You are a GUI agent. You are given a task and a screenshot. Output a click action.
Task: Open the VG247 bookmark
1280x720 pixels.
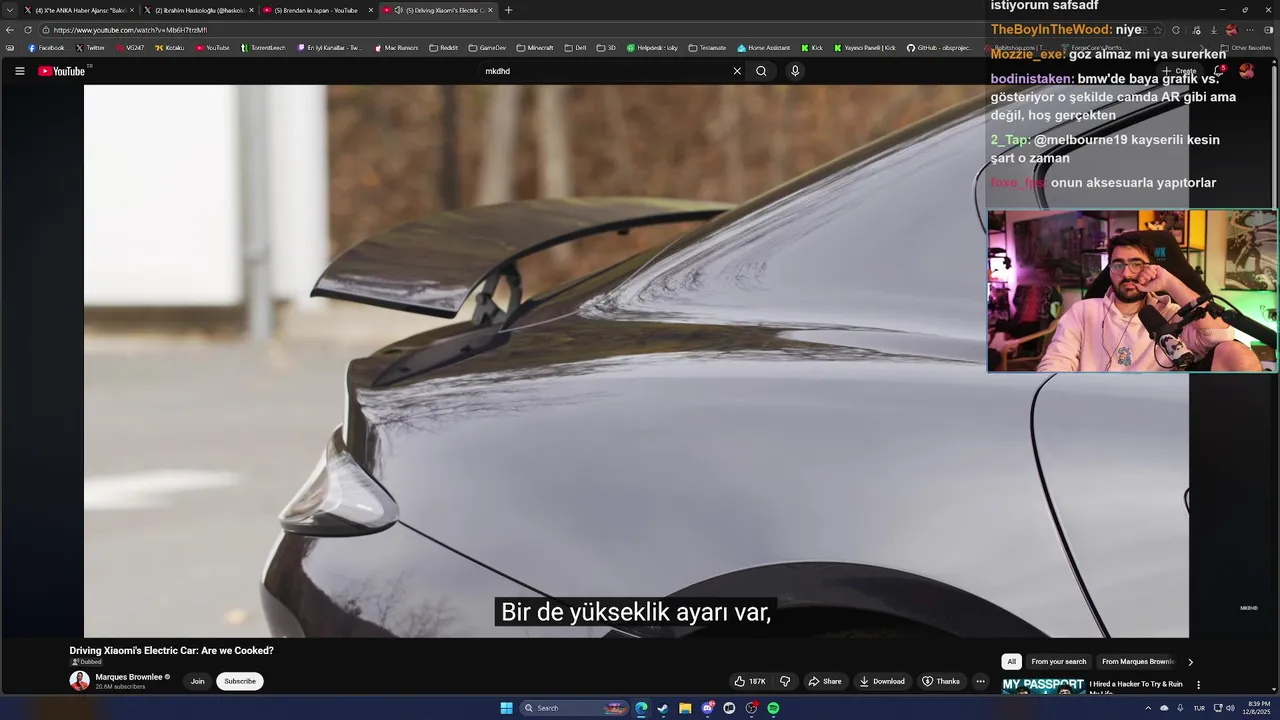(x=129, y=48)
